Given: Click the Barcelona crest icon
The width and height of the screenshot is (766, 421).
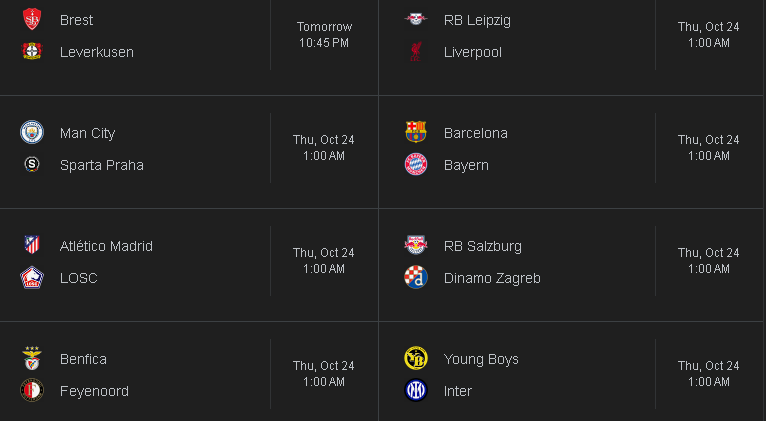Looking at the screenshot, I should click(x=416, y=132).
